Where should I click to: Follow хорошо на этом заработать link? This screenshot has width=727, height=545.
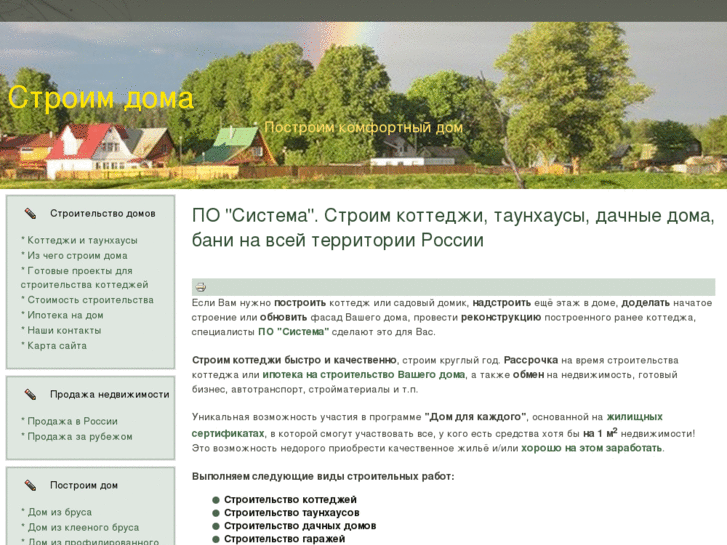[592, 449]
